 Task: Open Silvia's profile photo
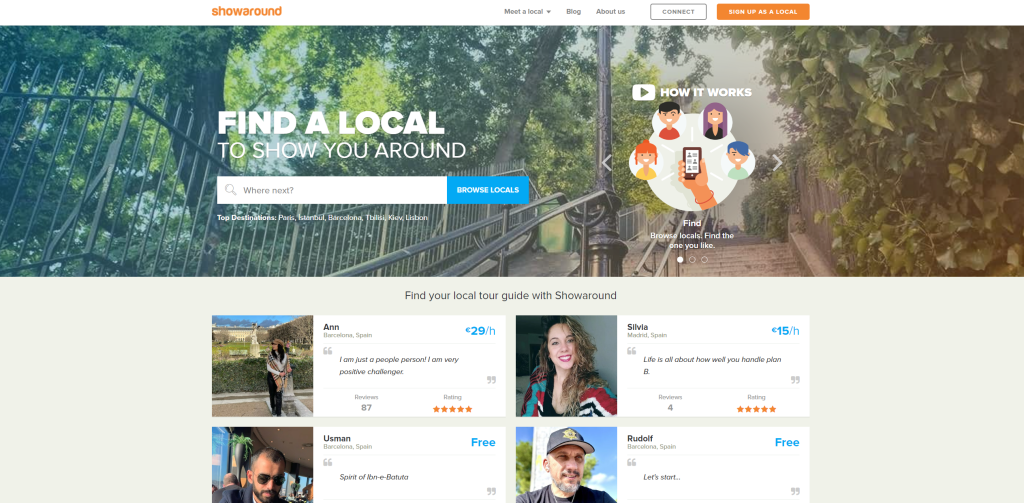coord(566,366)
